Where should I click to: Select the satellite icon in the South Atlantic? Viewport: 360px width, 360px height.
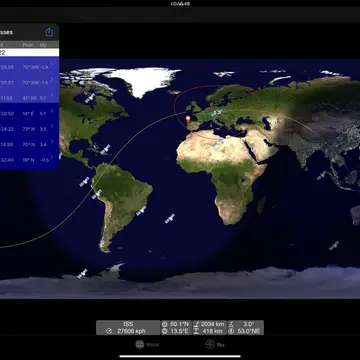pos(170,218)
